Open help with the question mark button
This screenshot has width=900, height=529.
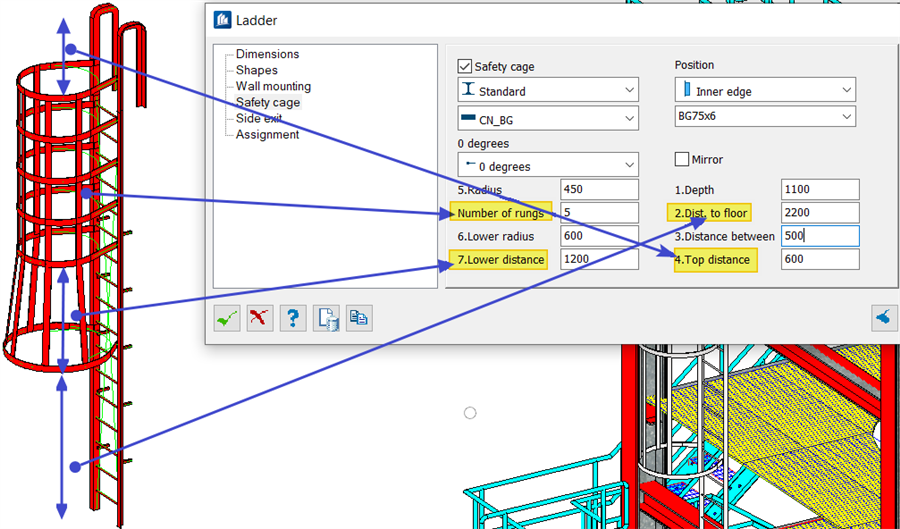pos(293,317)
